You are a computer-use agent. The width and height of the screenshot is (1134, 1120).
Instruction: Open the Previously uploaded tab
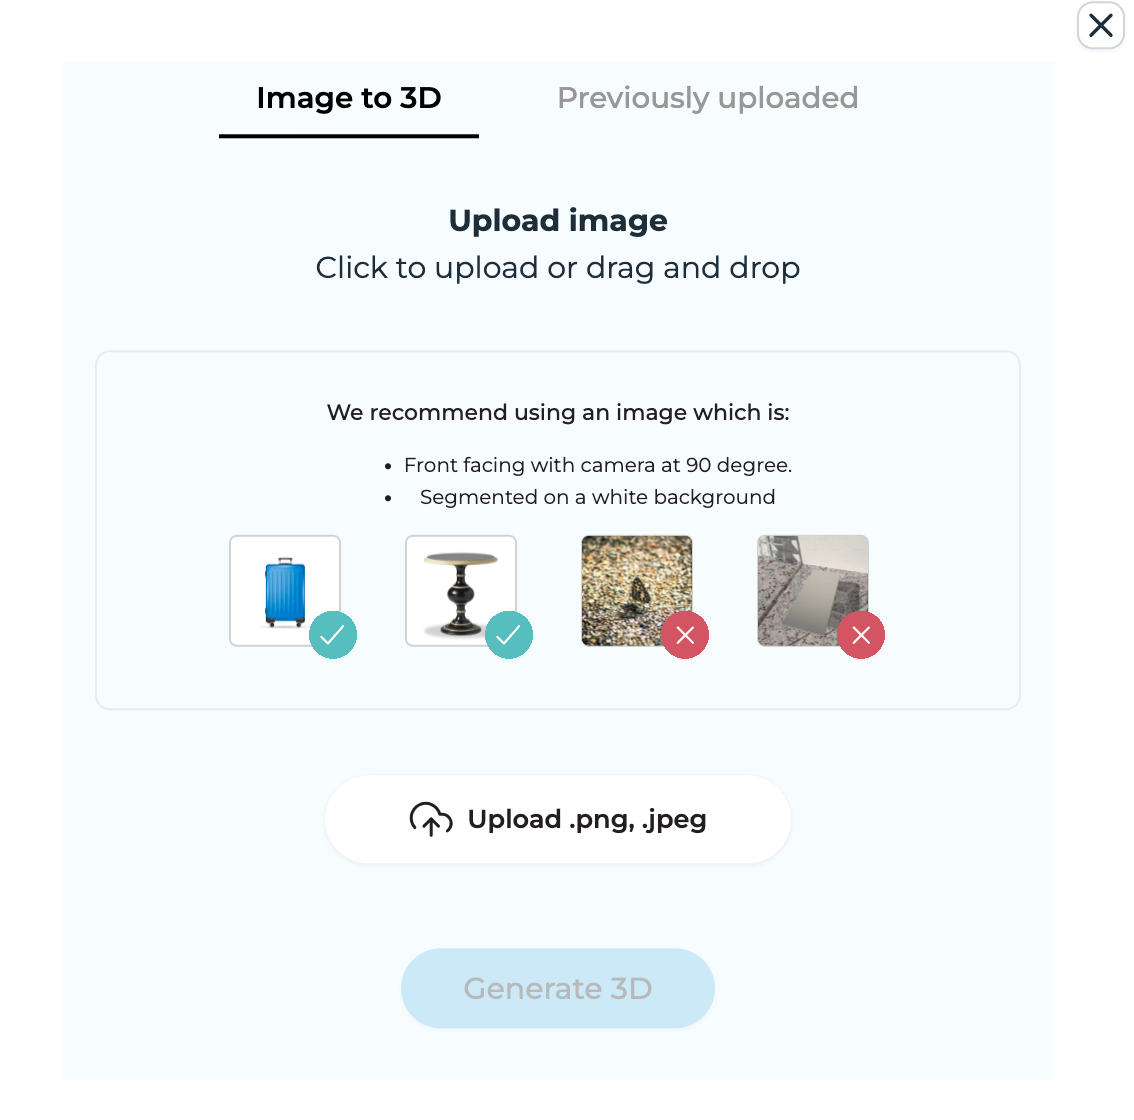[x=707, y=98]
